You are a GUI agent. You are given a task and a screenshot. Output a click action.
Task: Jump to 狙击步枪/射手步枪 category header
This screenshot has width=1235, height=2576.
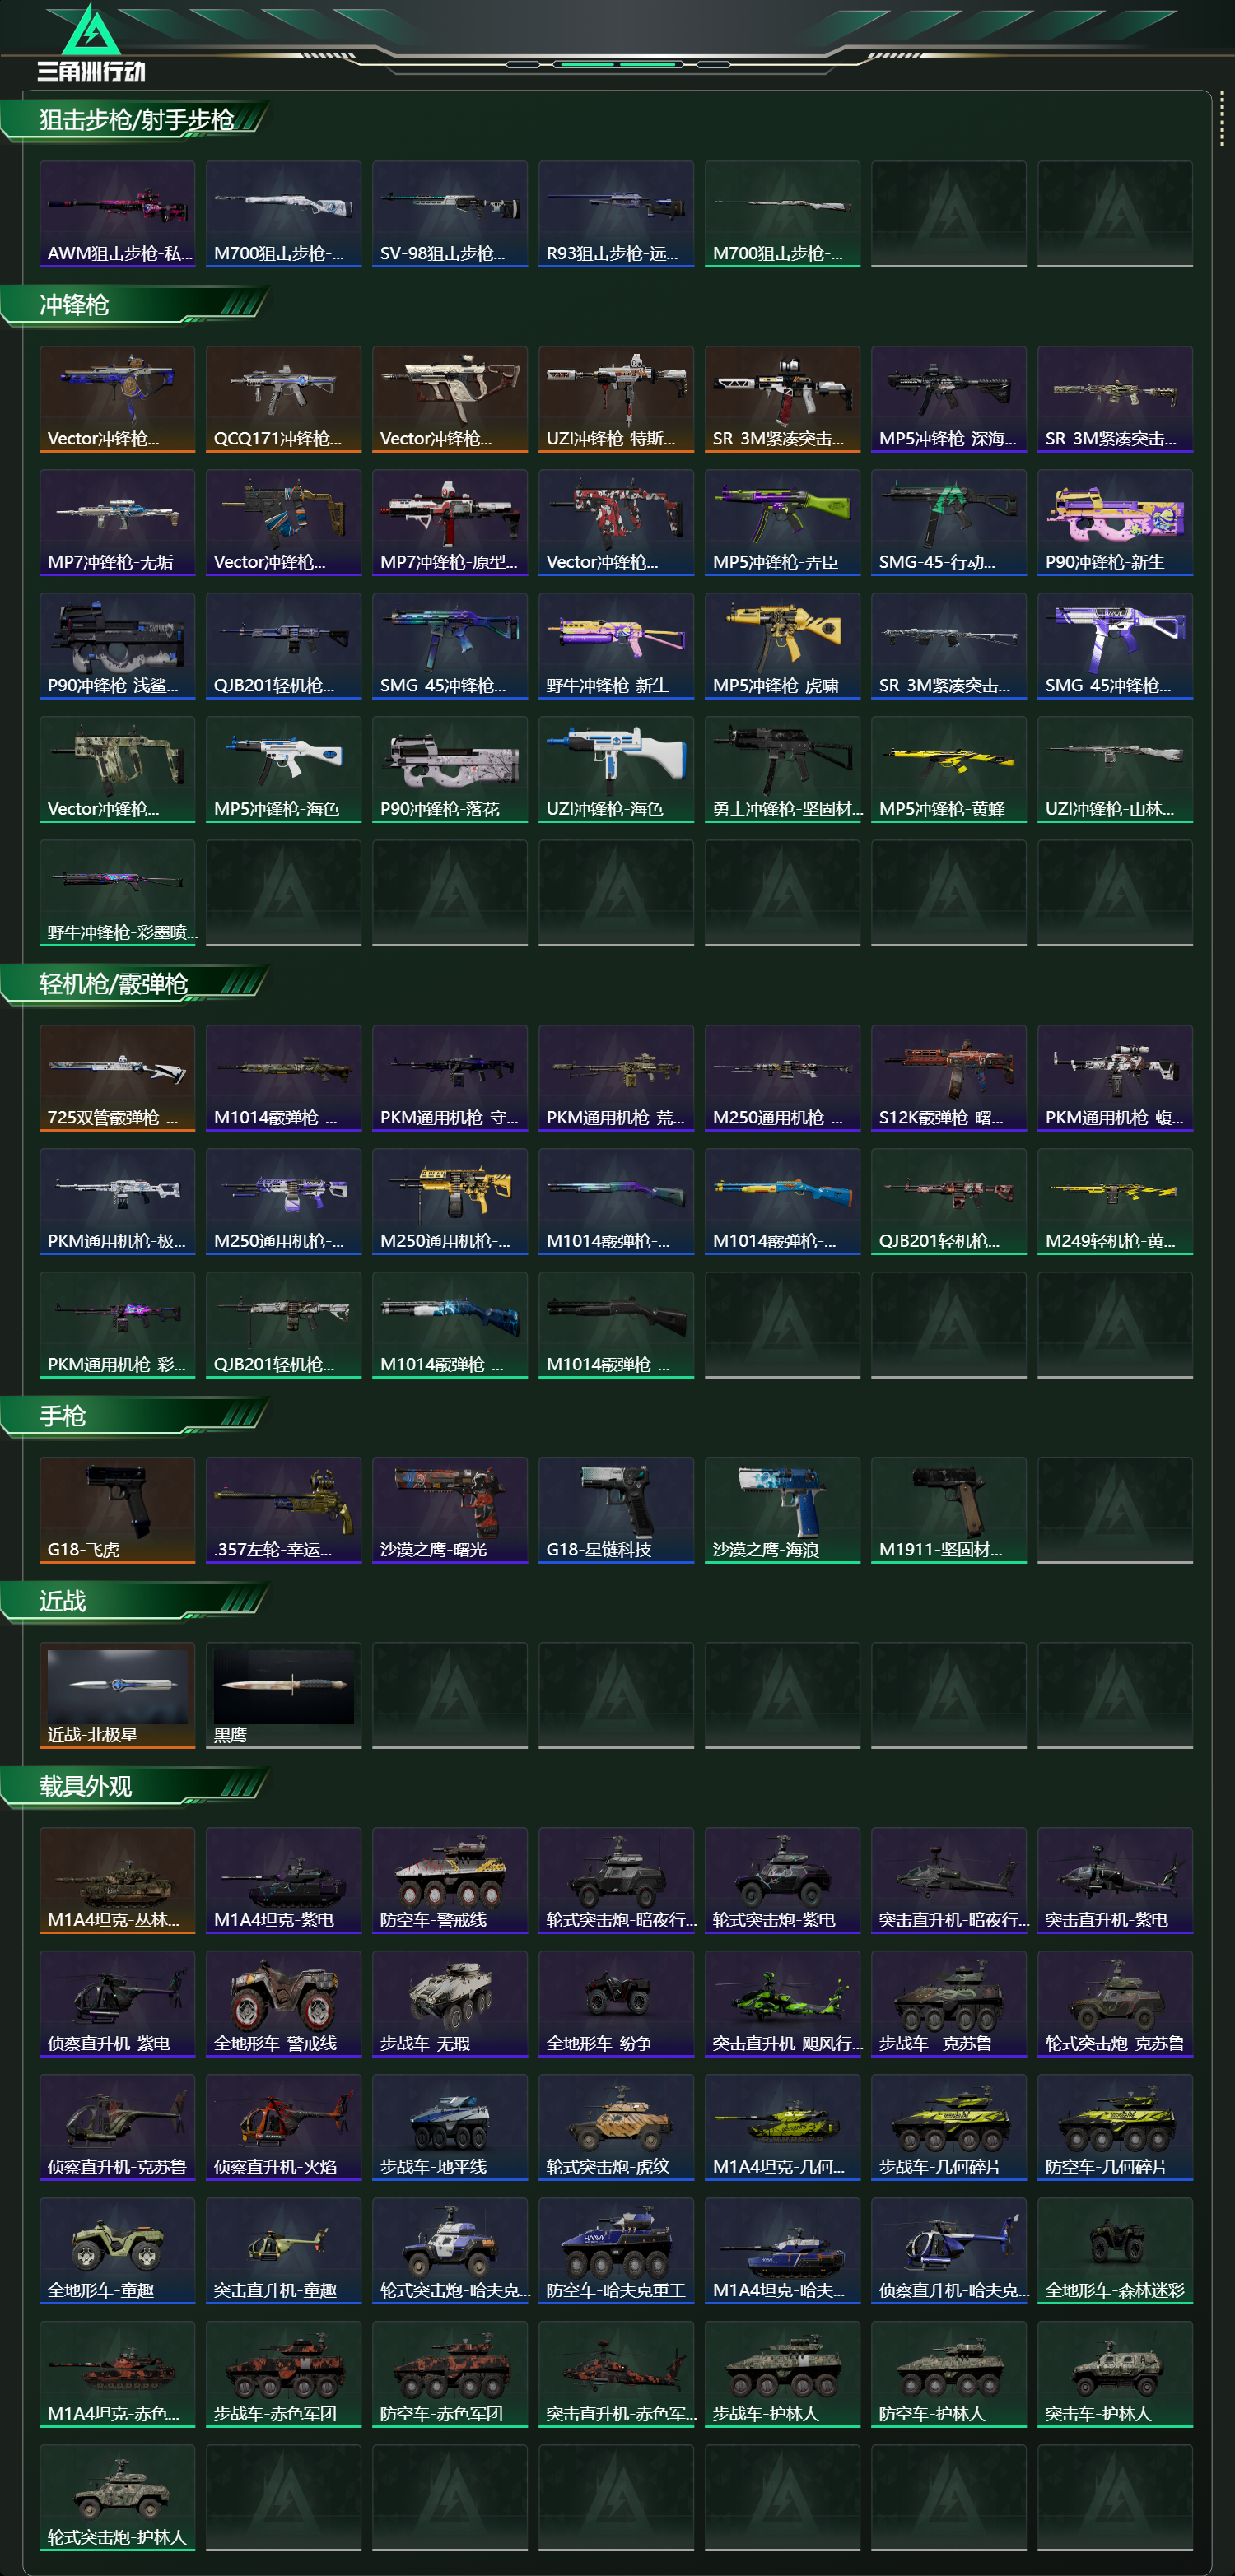136,120
